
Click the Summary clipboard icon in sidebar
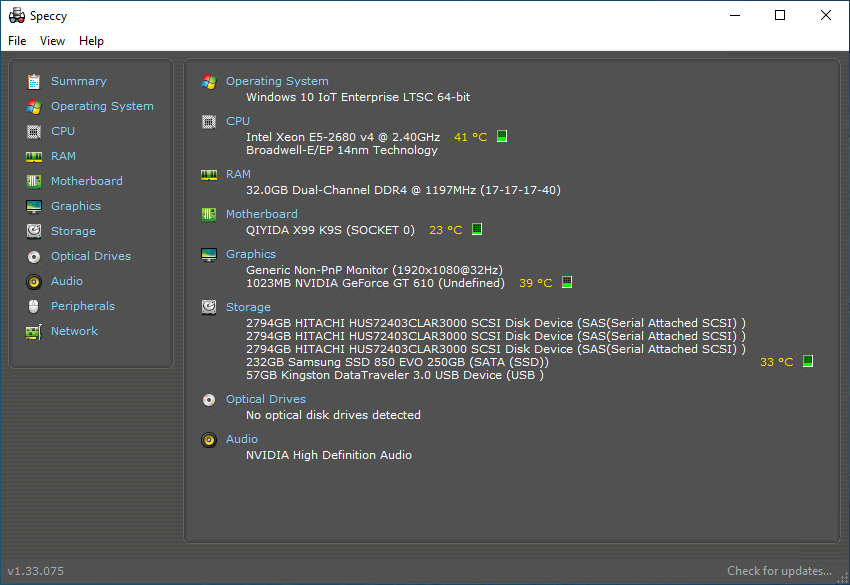coord(34,81)
